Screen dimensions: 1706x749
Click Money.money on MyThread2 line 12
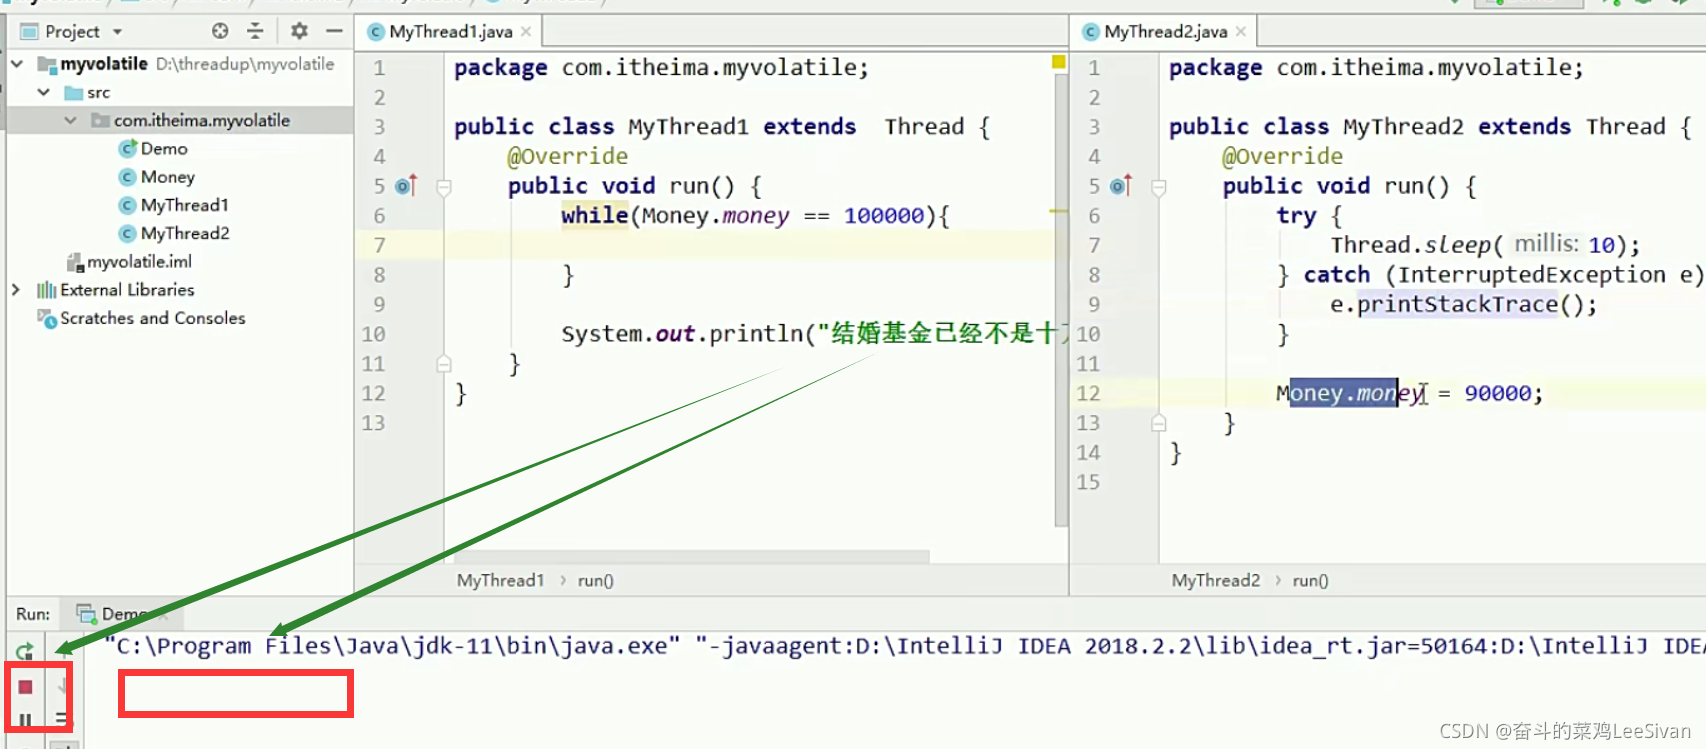(1350, 393)
